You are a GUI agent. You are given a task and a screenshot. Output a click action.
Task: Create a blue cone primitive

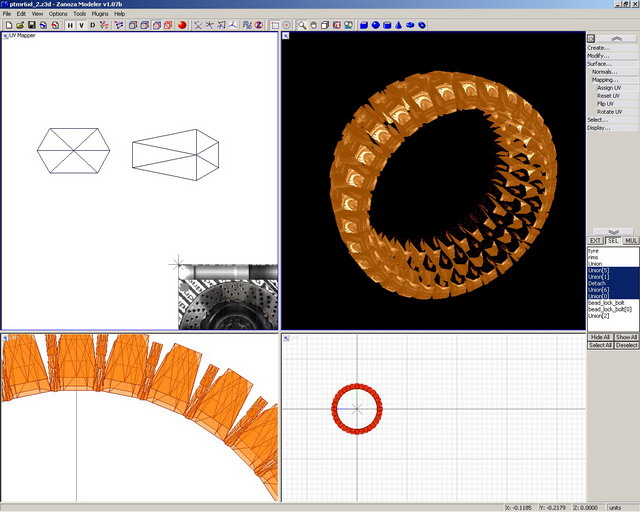click(x=399, y=25)
